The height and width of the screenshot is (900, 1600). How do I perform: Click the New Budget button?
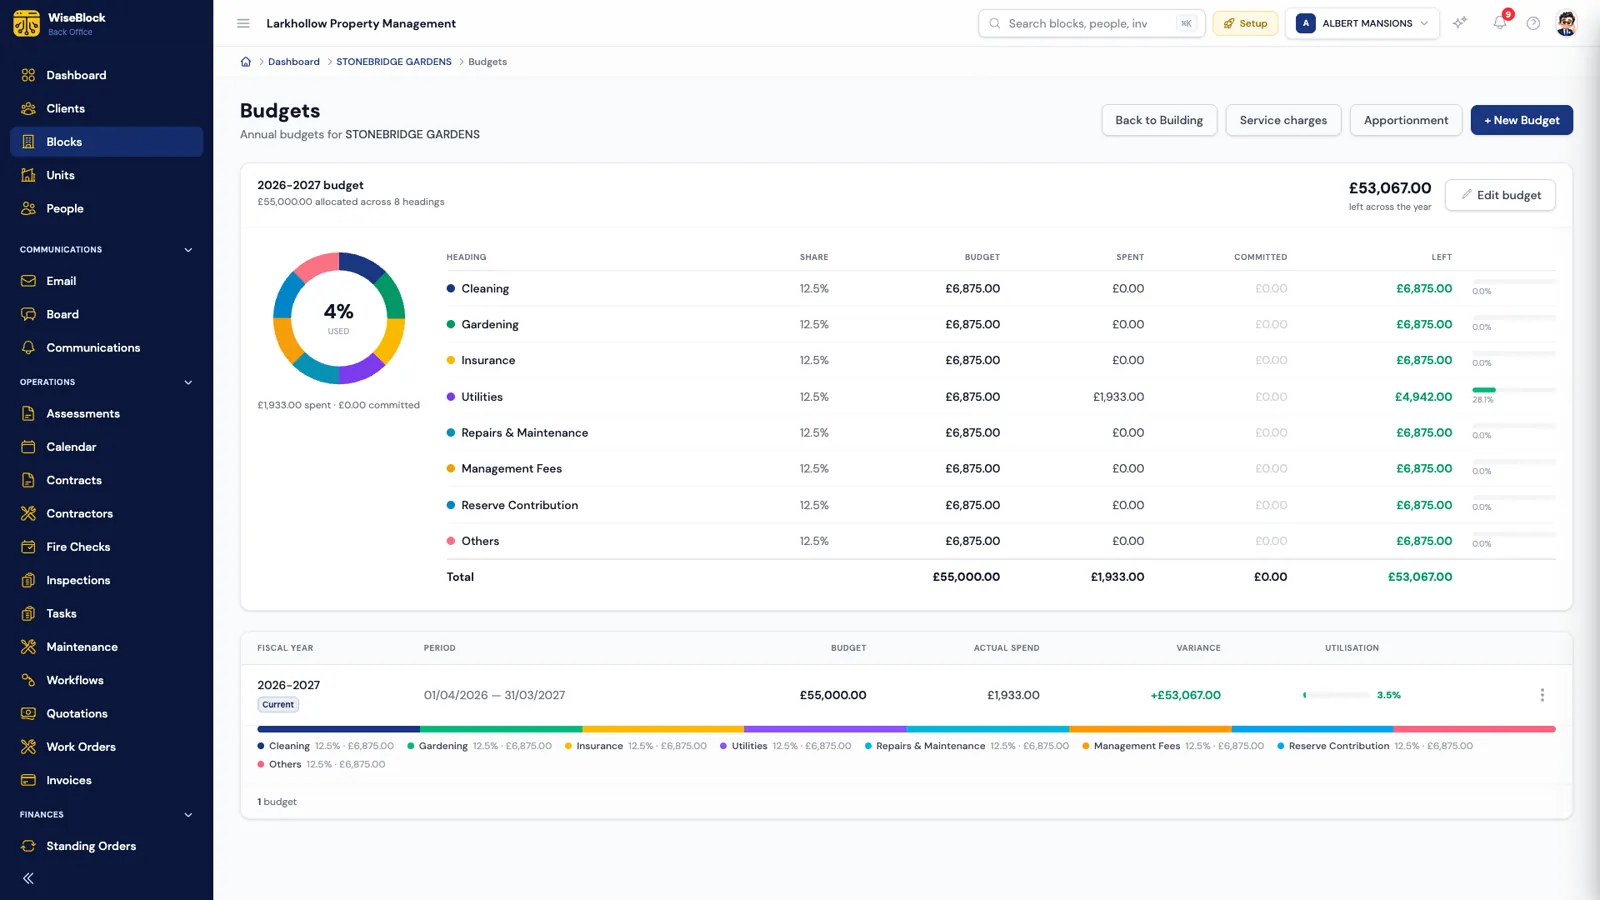[x=1521, y=120]
